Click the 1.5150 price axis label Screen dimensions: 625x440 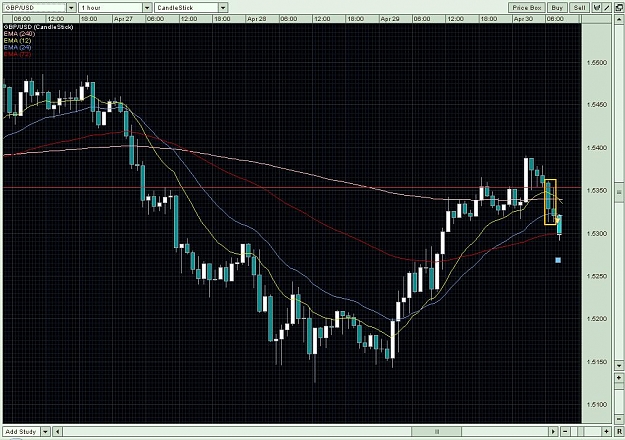point(597,362)
